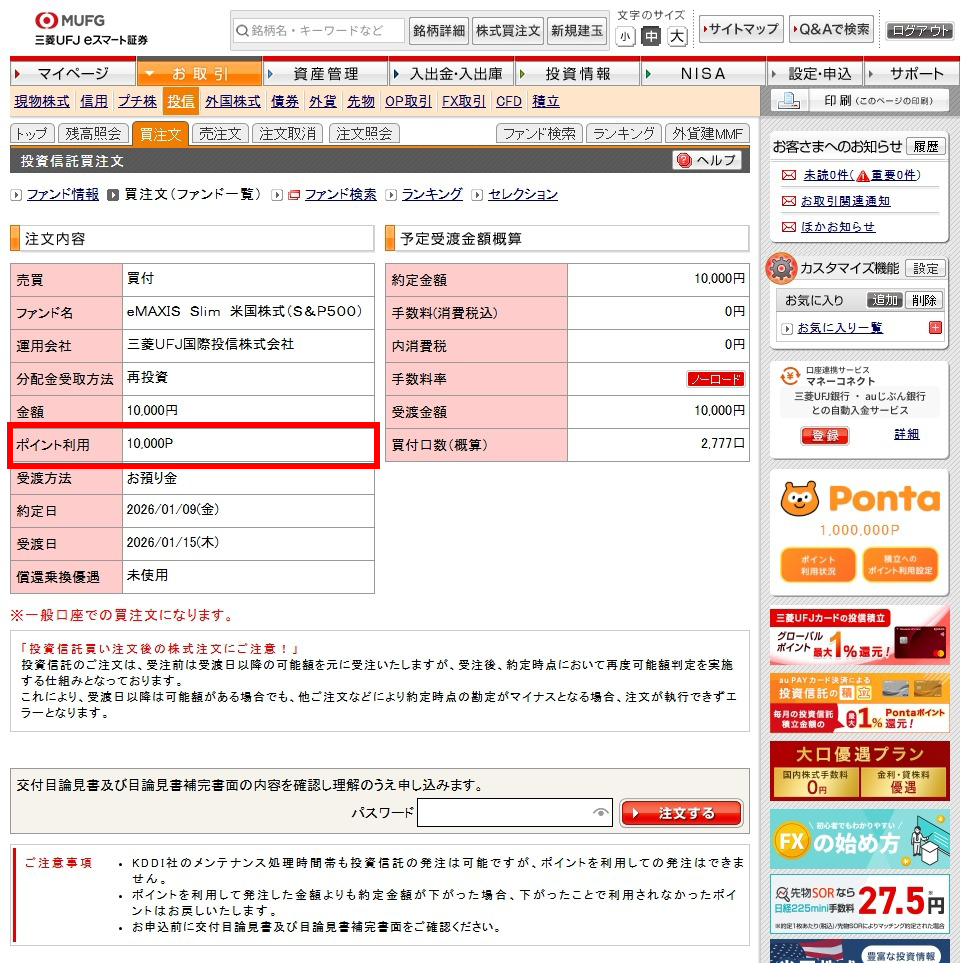Screen dimensions: 972x963
Task: Click the Ponta character logo
Action: click(x=800, y=498)
